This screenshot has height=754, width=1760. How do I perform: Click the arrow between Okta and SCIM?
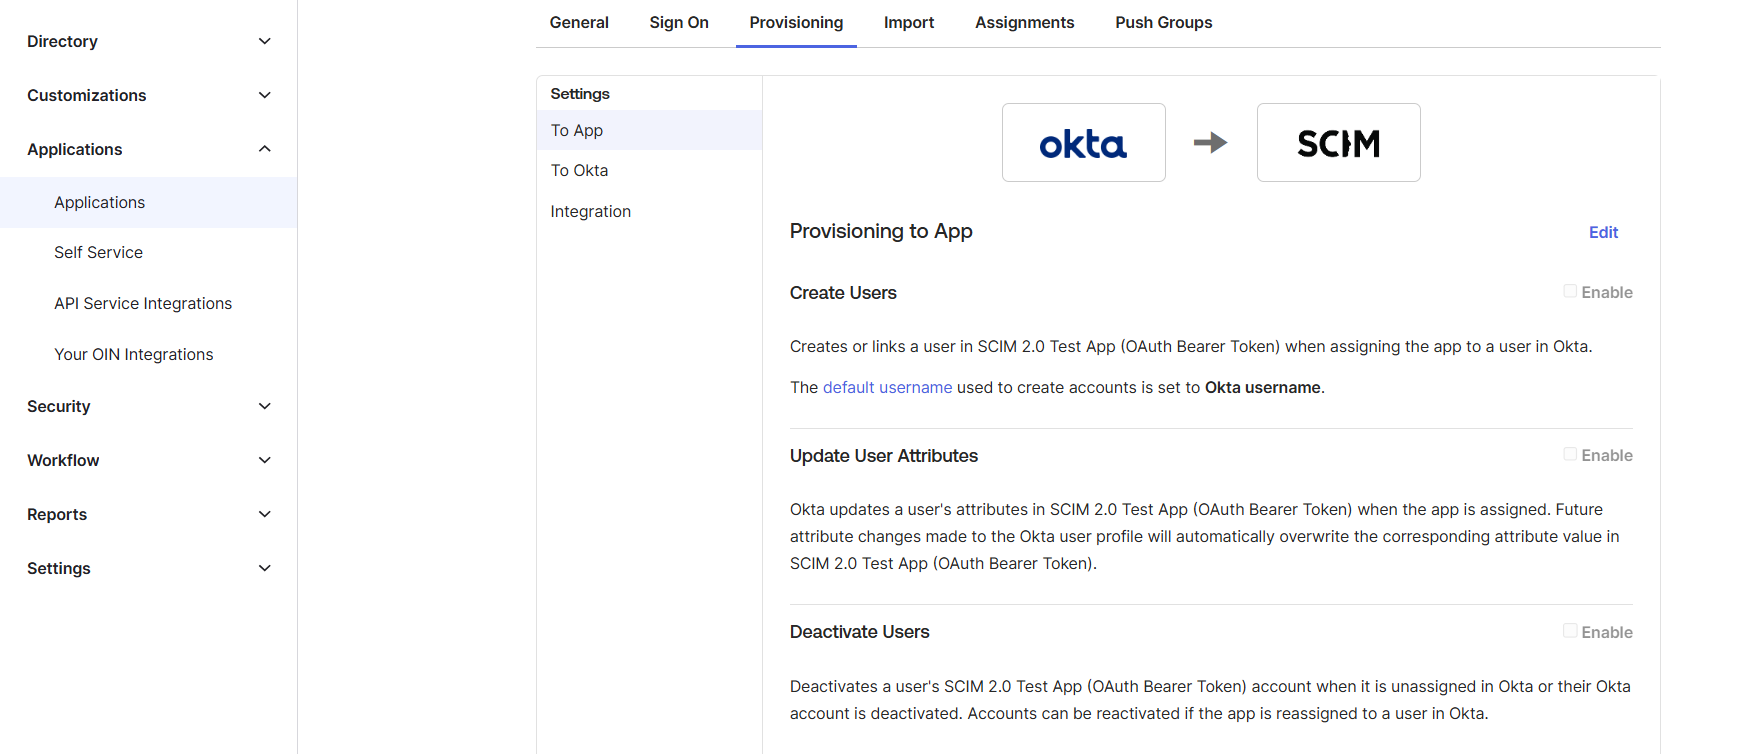(x=1210, y=143)
